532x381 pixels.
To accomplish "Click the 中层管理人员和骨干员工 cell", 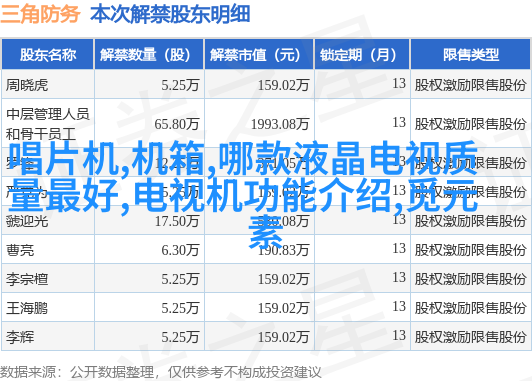I will [x=48, y=124].
